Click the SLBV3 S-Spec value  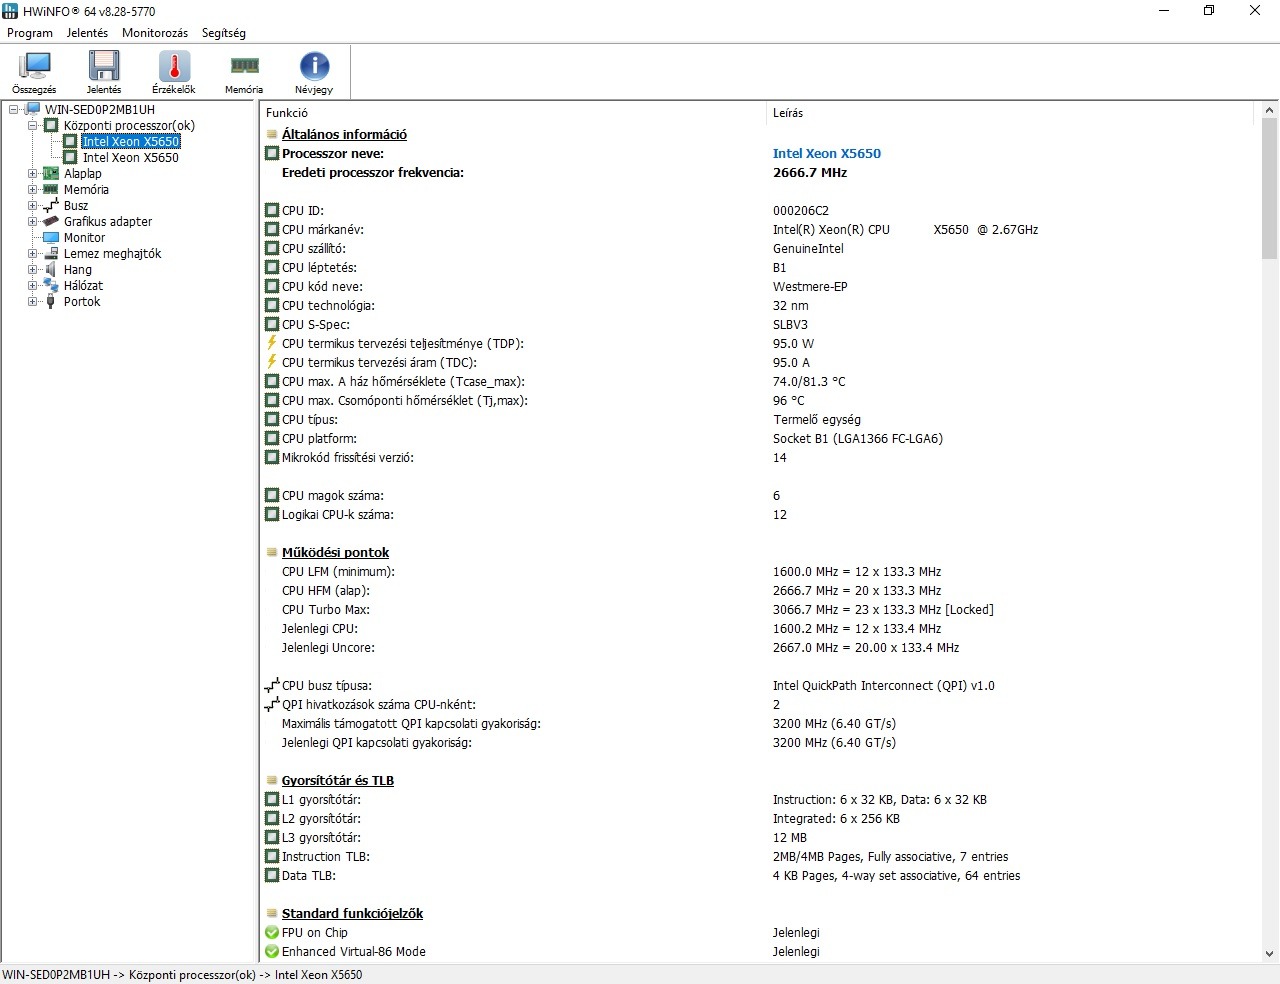coord(790,324)
